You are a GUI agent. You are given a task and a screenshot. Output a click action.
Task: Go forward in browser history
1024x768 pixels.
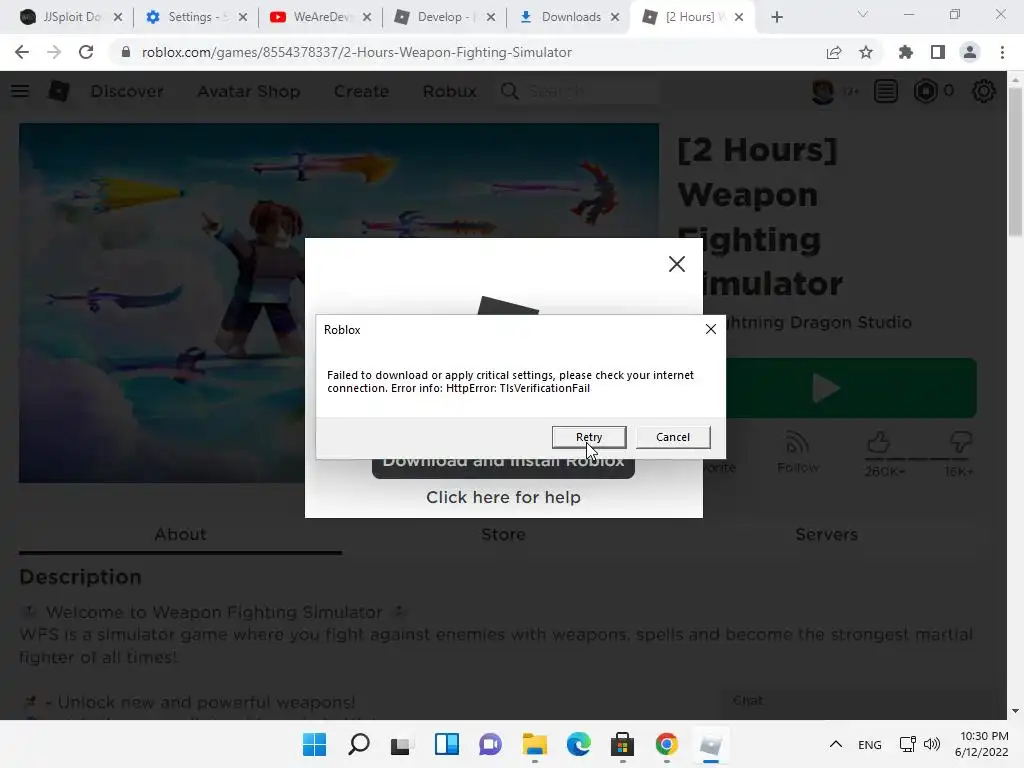[x=54, y=52]
